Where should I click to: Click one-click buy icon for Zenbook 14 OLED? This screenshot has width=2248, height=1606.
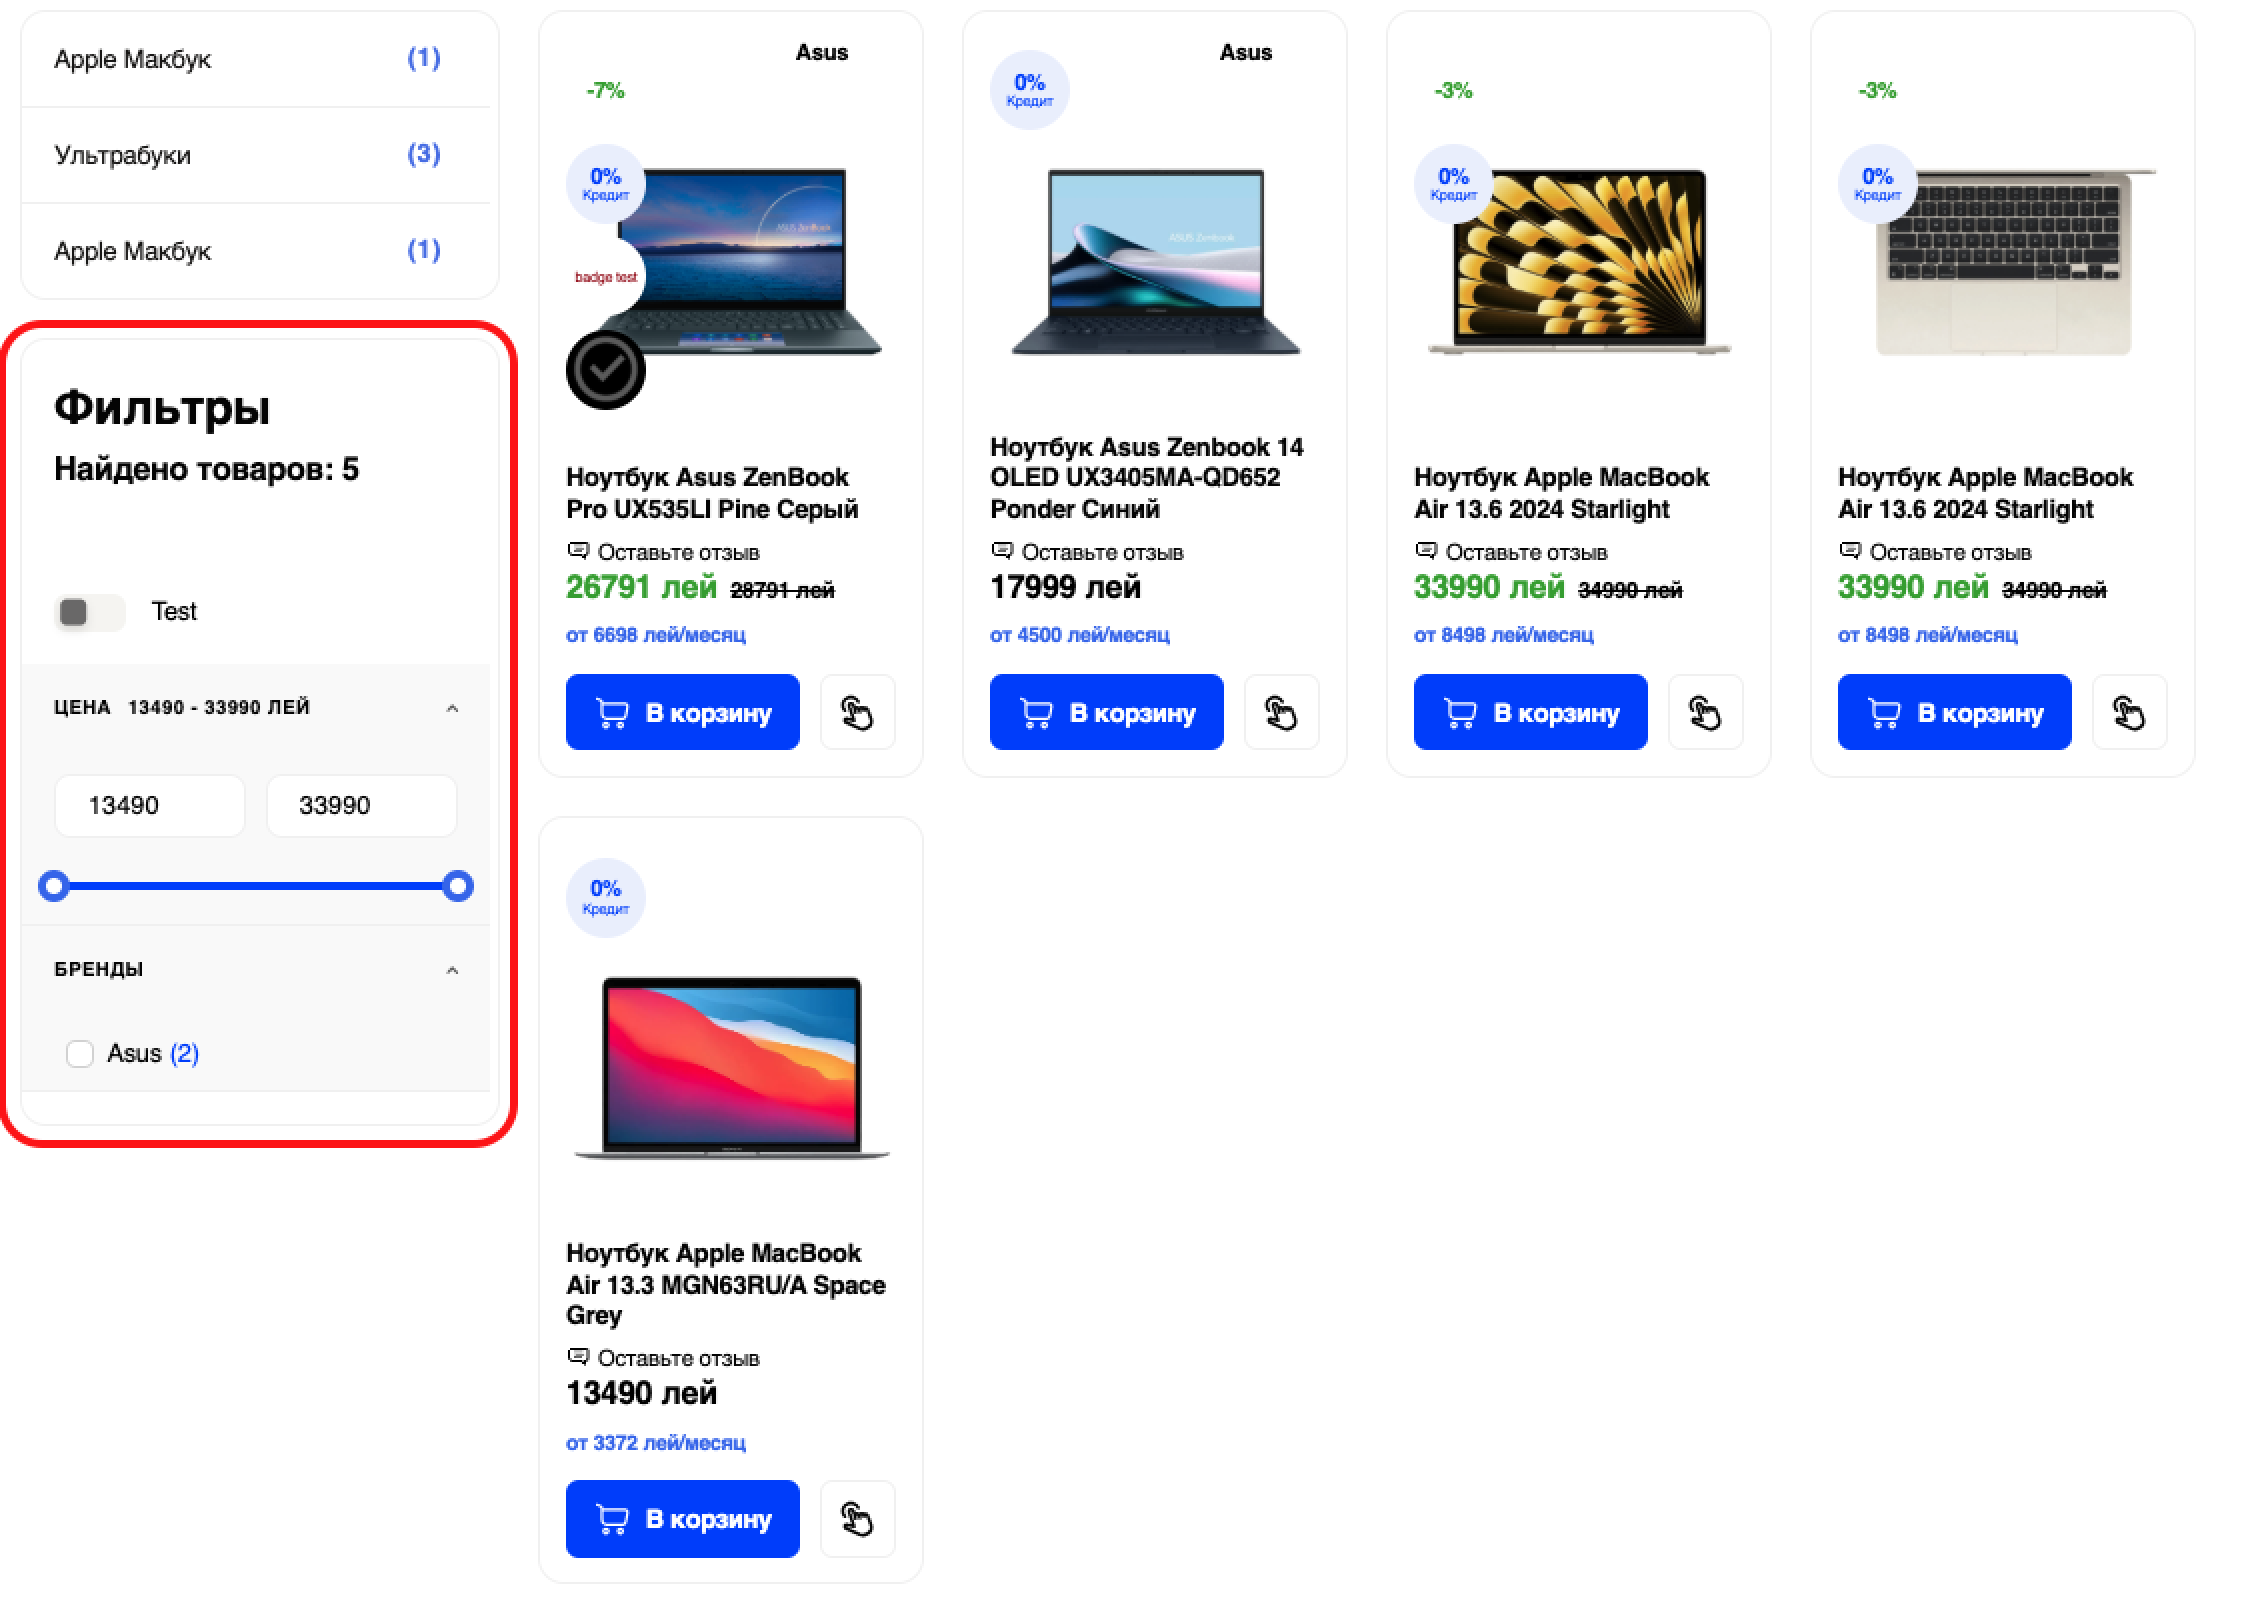tap(1281, 713)
